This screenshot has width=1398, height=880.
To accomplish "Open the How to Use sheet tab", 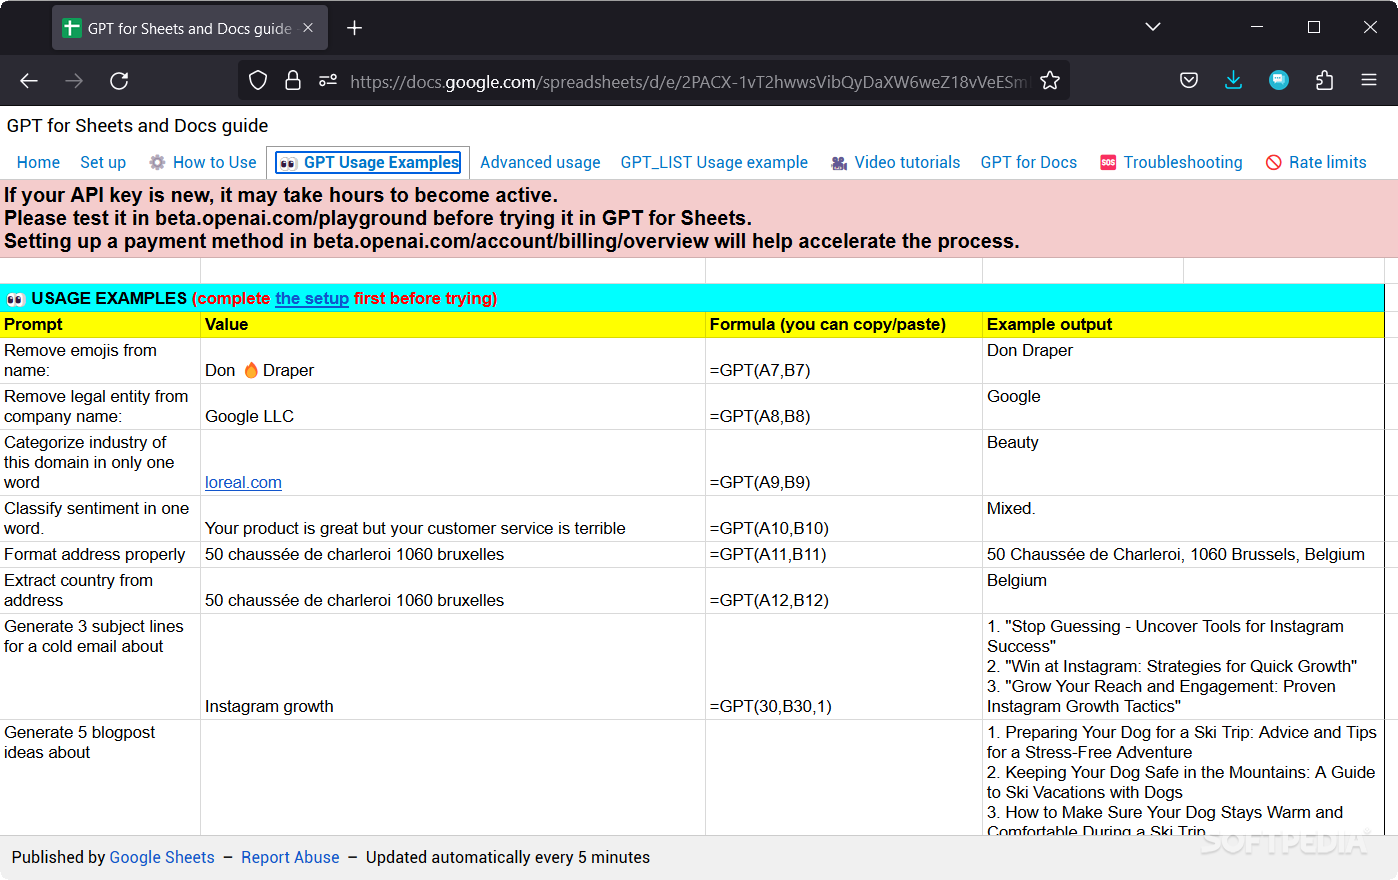I will coord(203,162).
